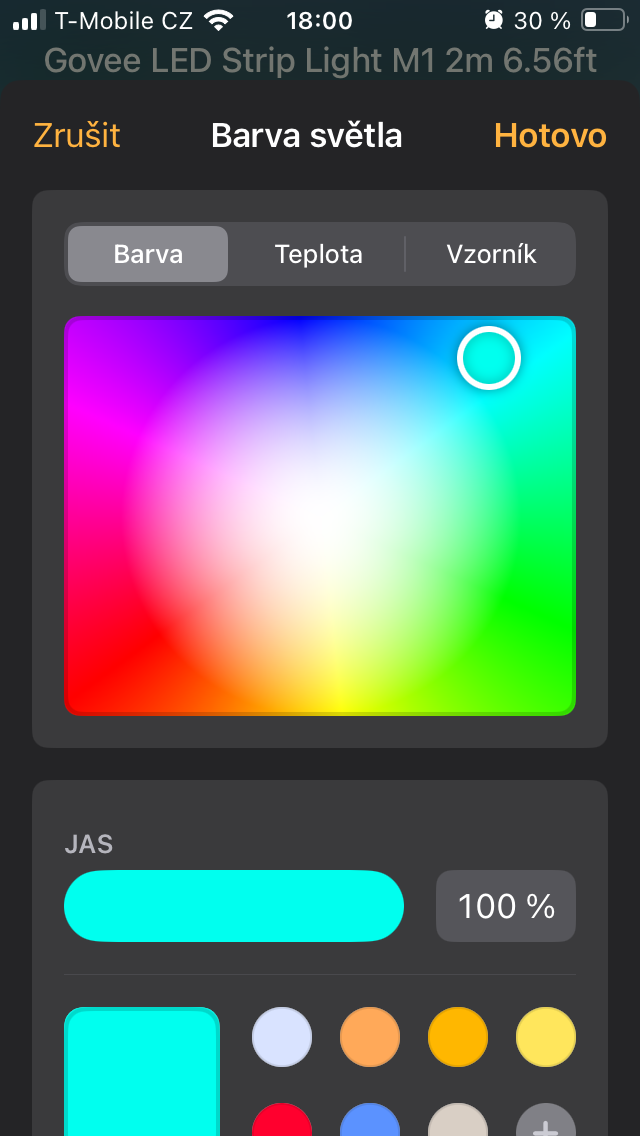Select the large cyan current-color preview
640x1136 pixels.
[142, 1072]
